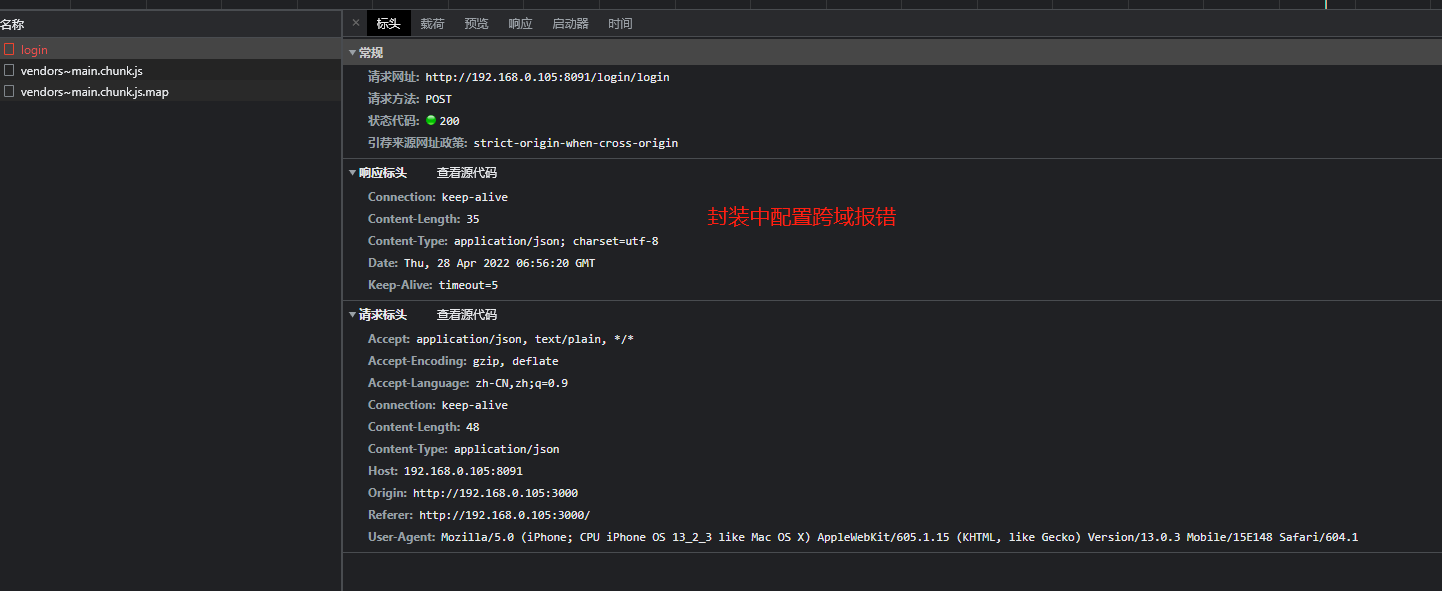Click the orange marker on the timeline
The height and width of the screenshot is (591, 1442).
[1326, 4]
